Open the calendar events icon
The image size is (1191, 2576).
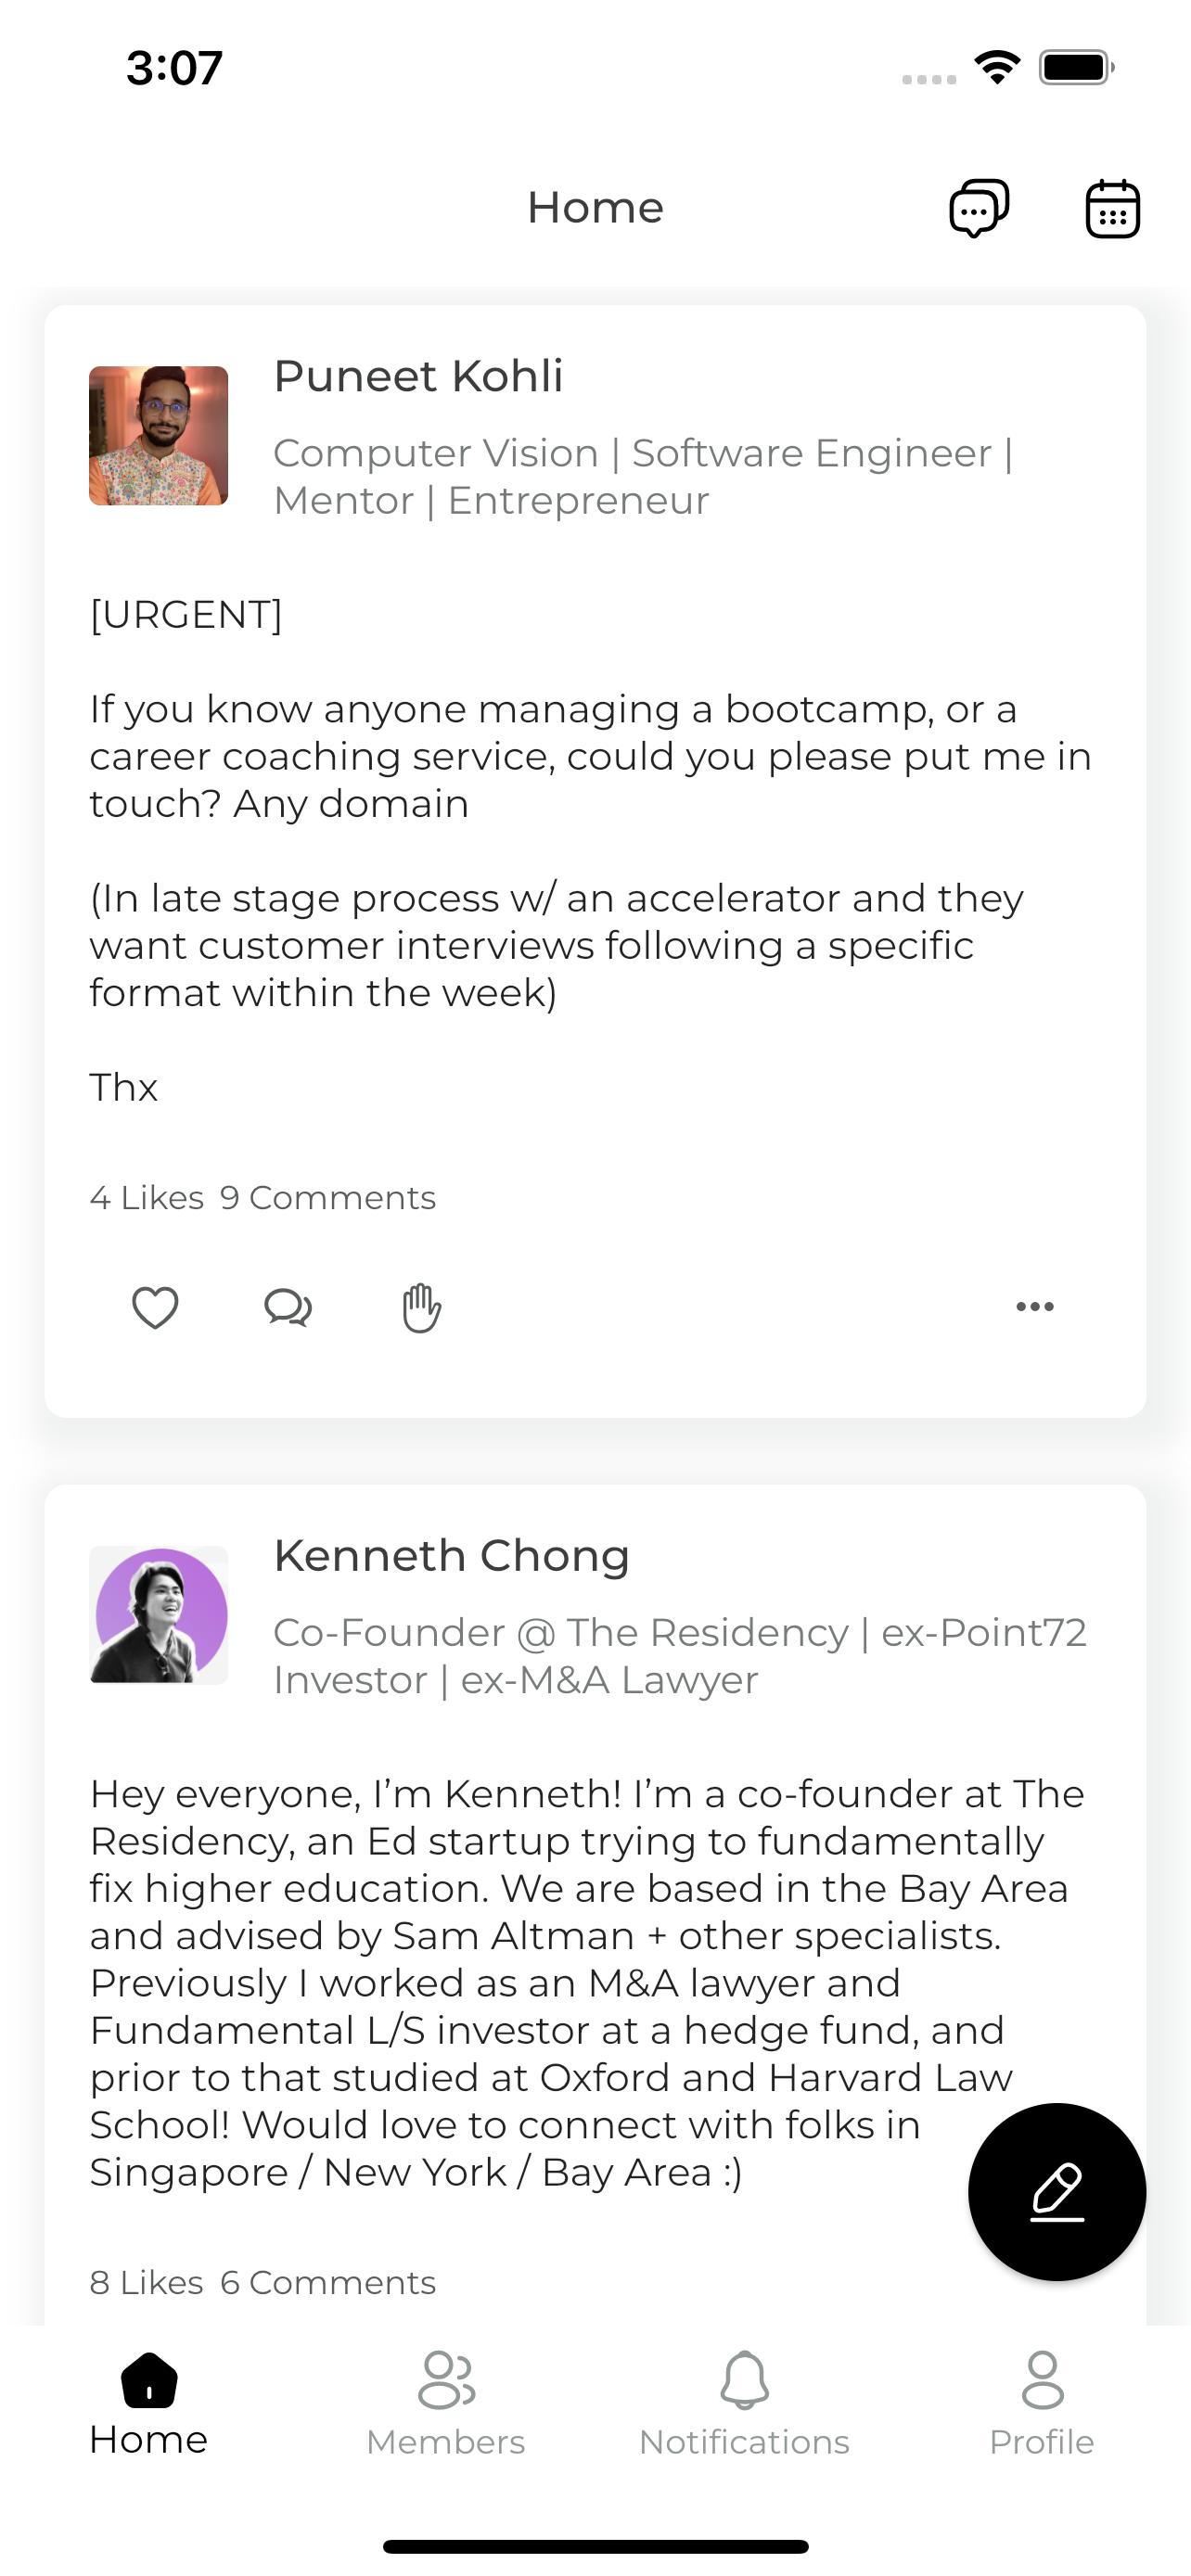(1112, 208)
